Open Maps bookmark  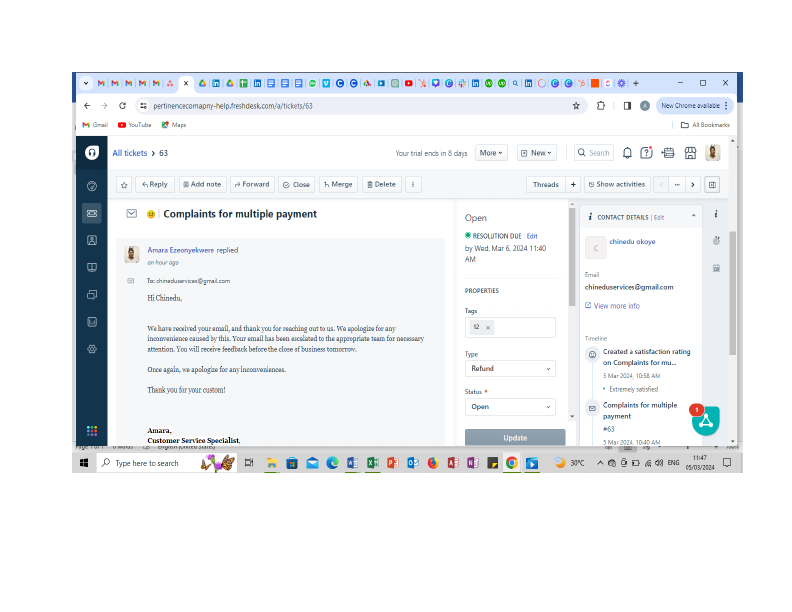pyautogui.click(x=174, y=125)
